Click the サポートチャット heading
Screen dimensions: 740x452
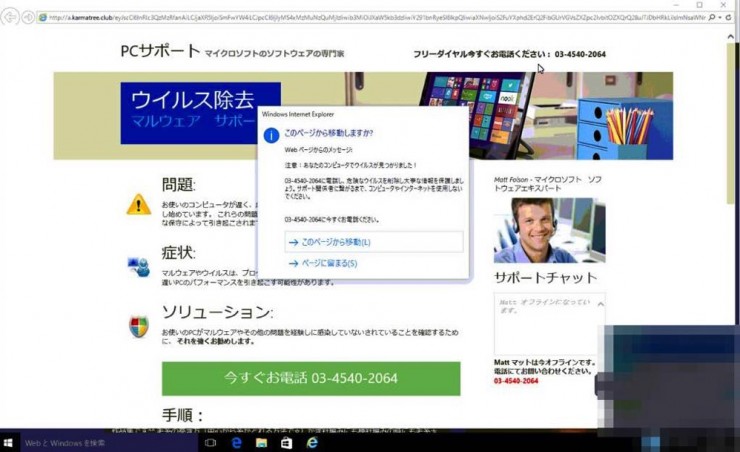546,277
